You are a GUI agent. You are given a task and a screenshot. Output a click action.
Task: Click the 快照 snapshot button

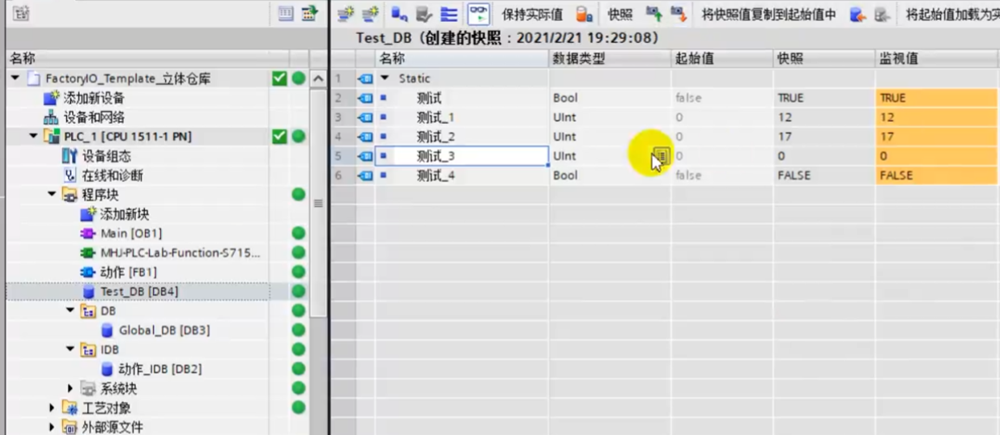(620, 14)
